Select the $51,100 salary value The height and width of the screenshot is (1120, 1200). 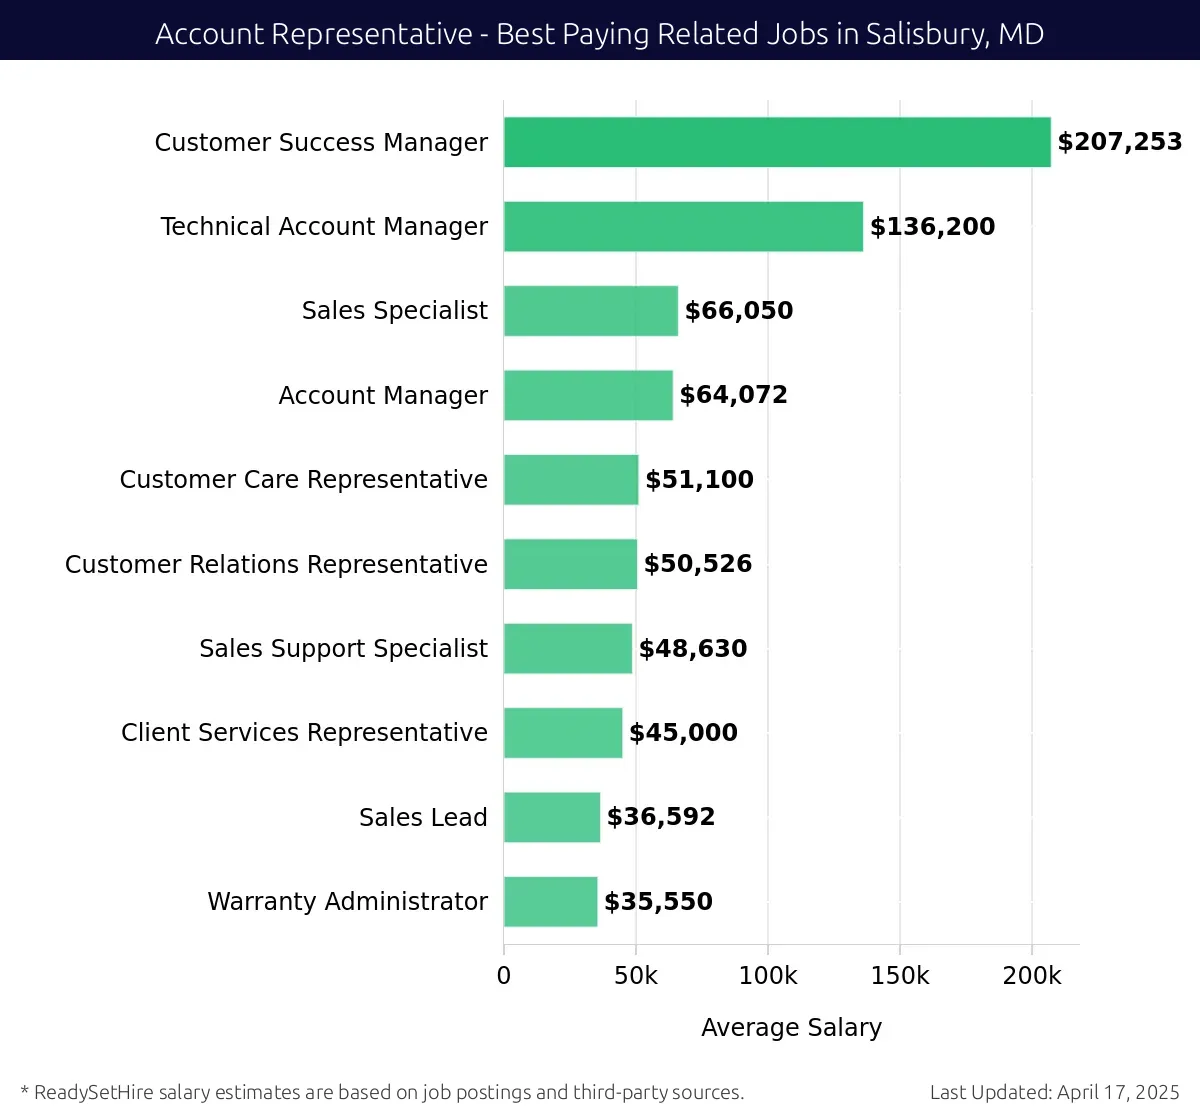tap(700, 480)
